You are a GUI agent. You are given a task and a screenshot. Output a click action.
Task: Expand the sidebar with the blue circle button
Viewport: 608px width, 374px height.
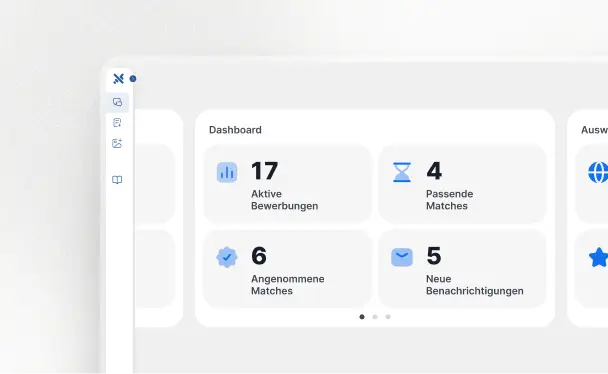click(133, 79)
